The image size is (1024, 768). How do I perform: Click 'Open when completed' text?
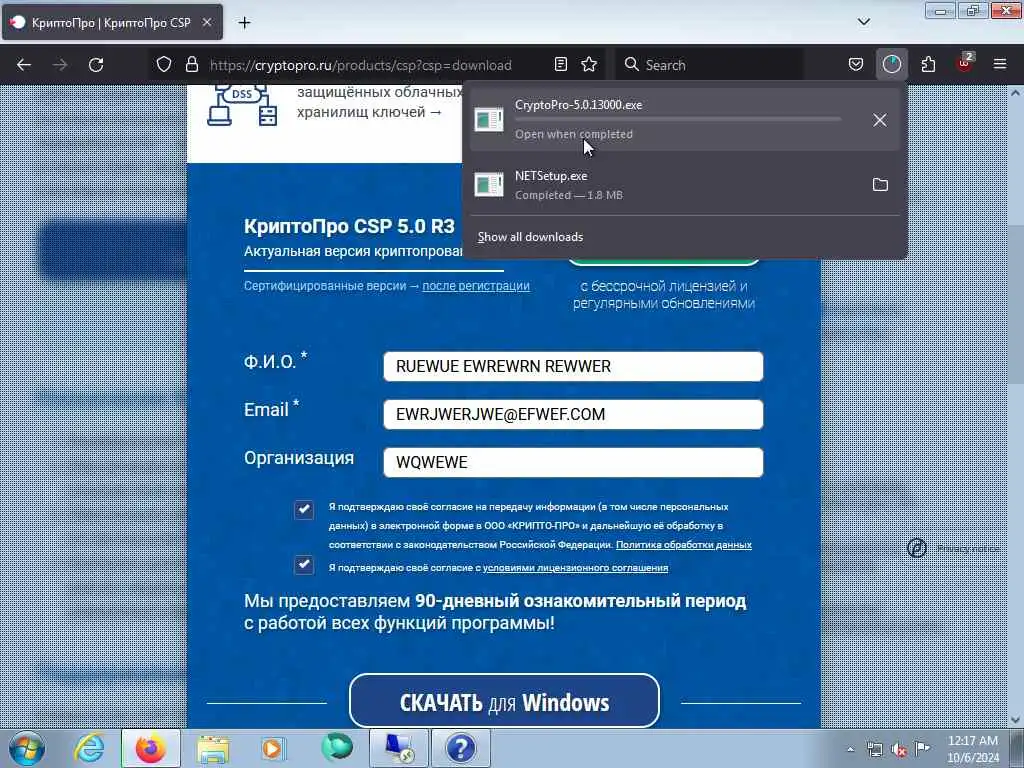pos(573,135)
